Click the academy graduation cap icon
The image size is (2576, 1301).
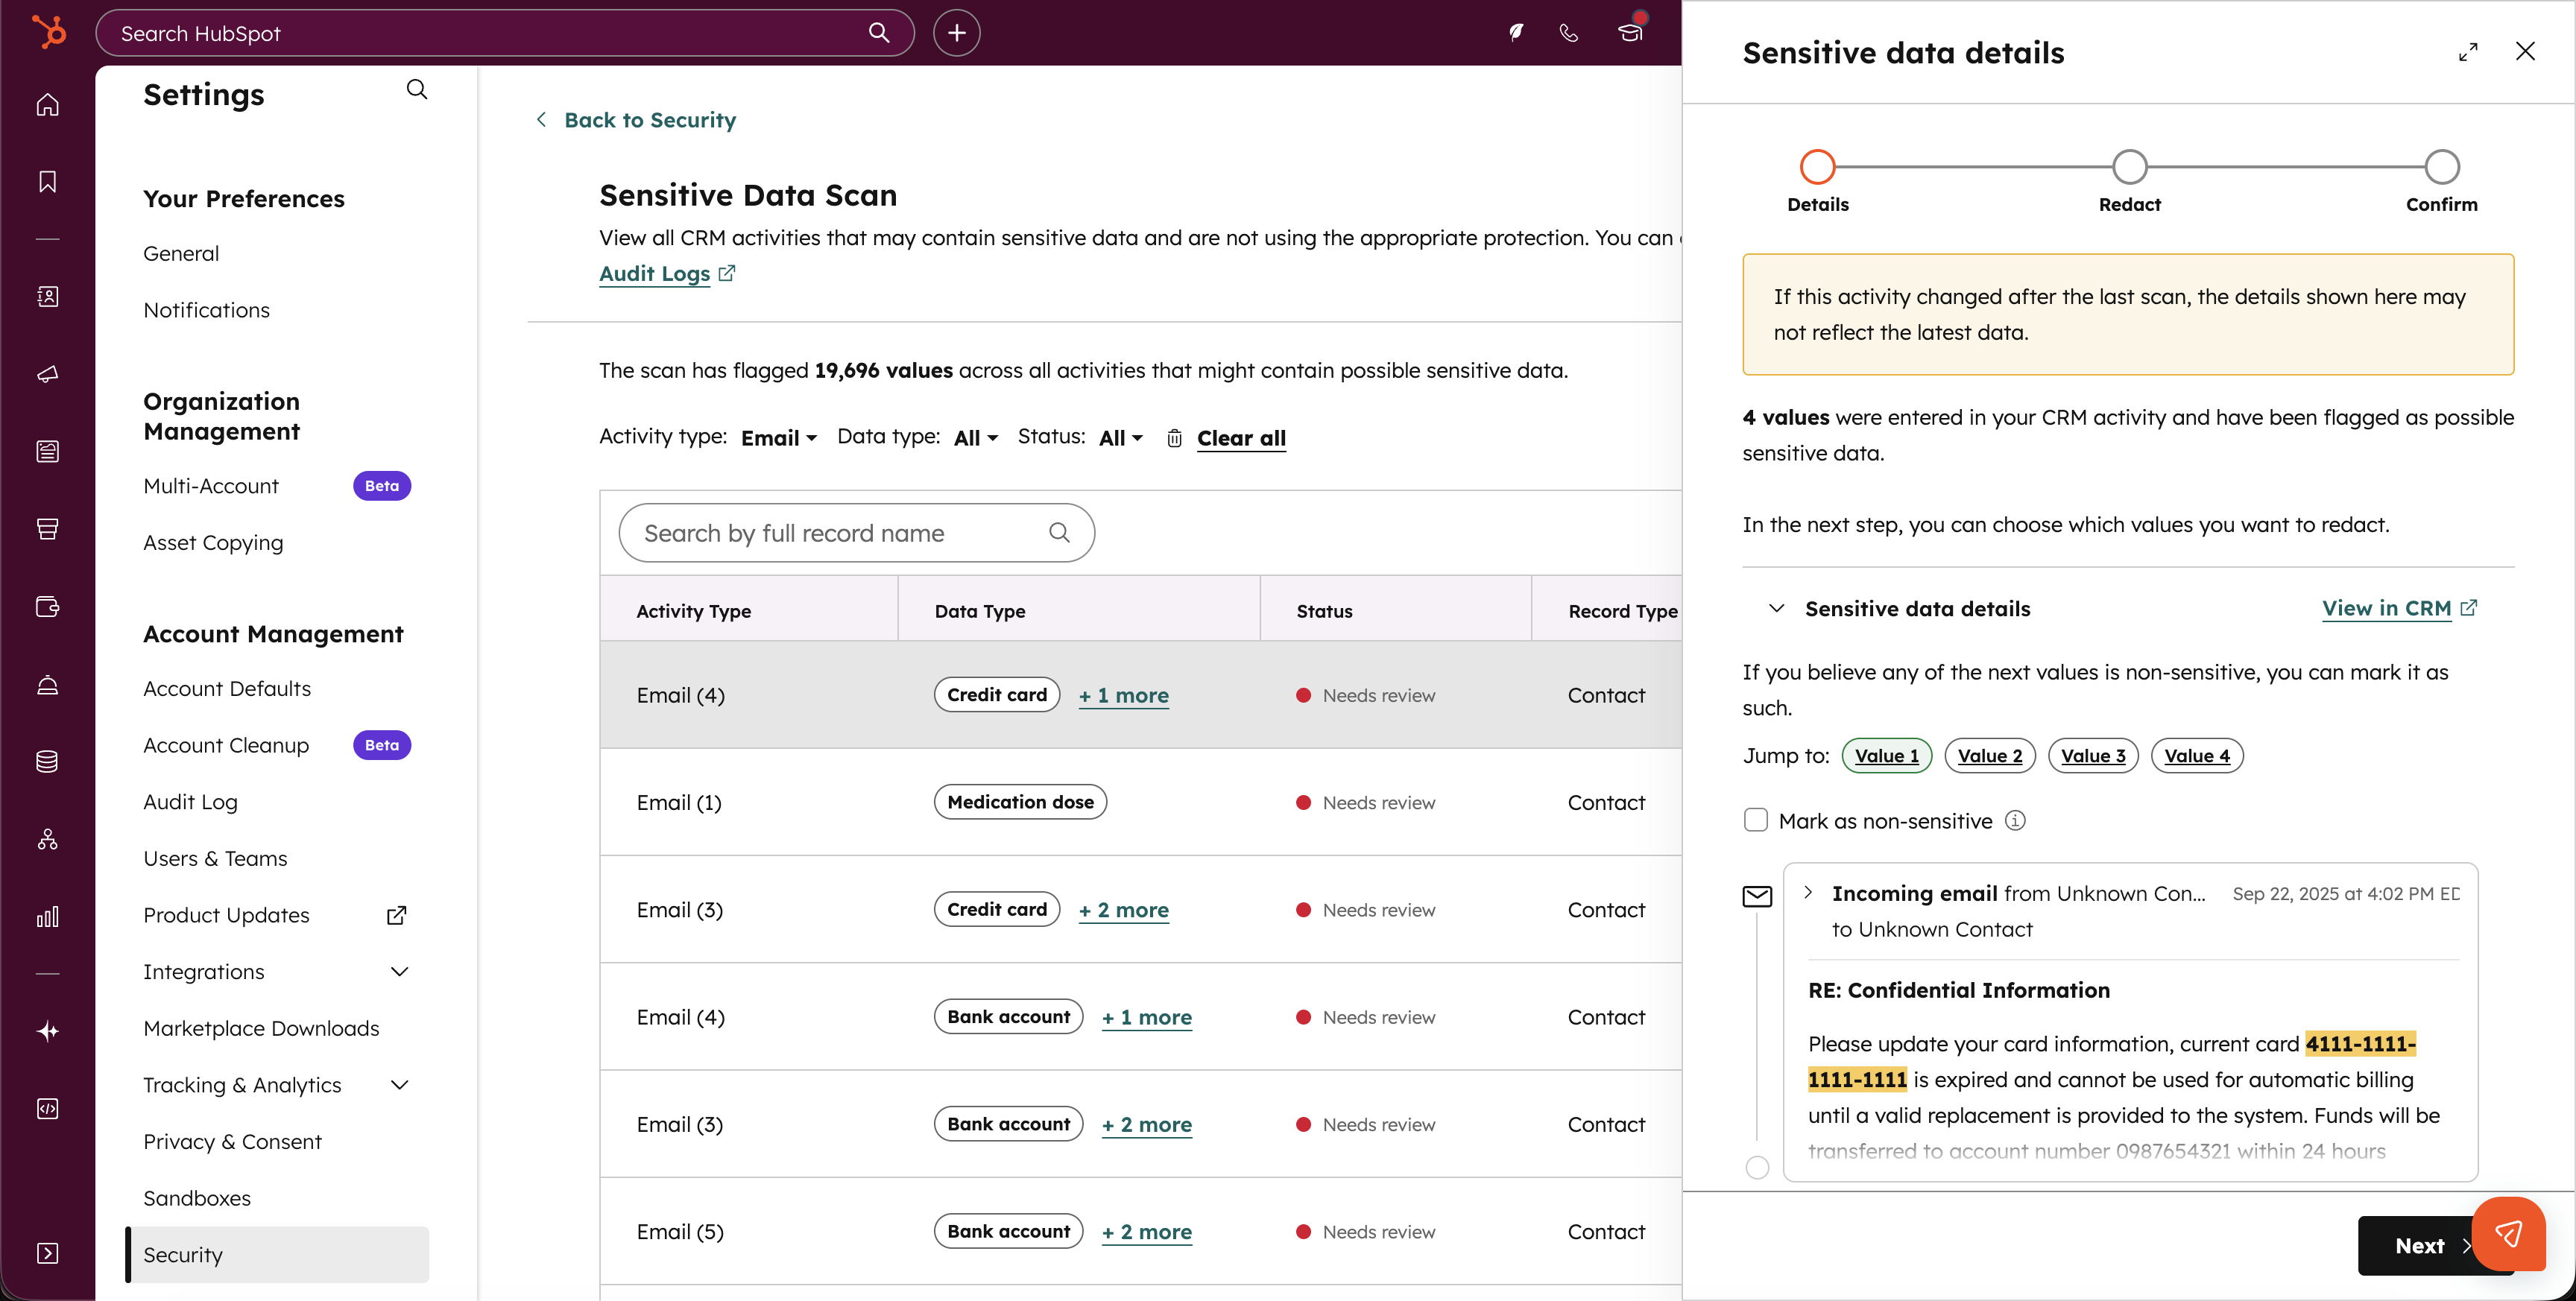(1630, 33)
